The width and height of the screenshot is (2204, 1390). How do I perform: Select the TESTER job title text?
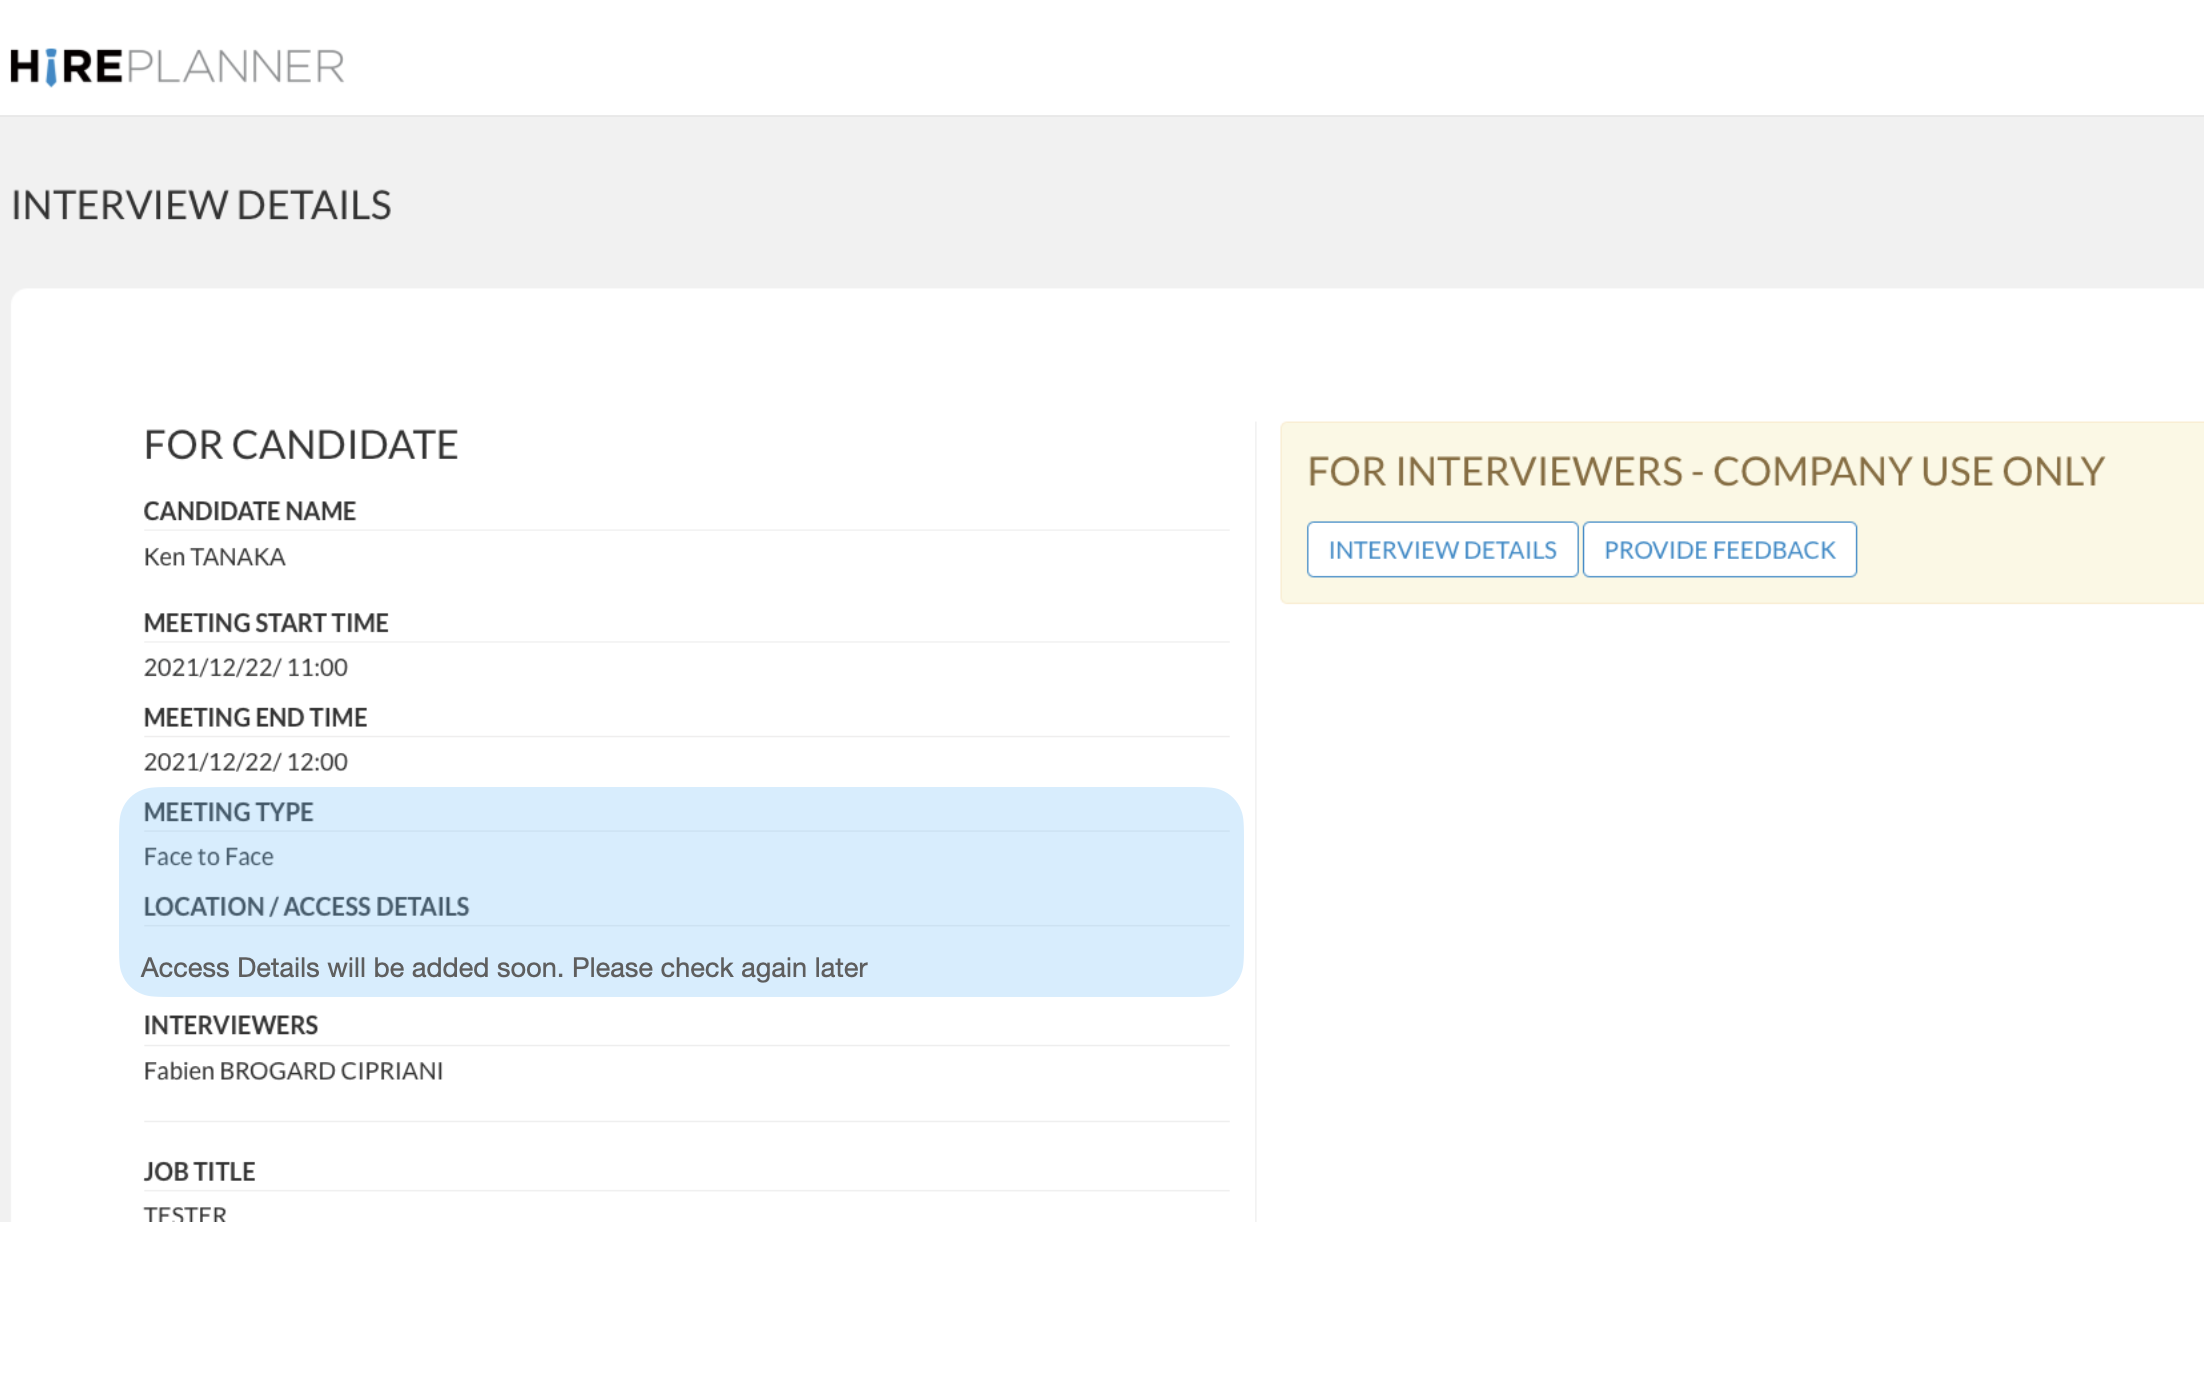pos(185,1214)
